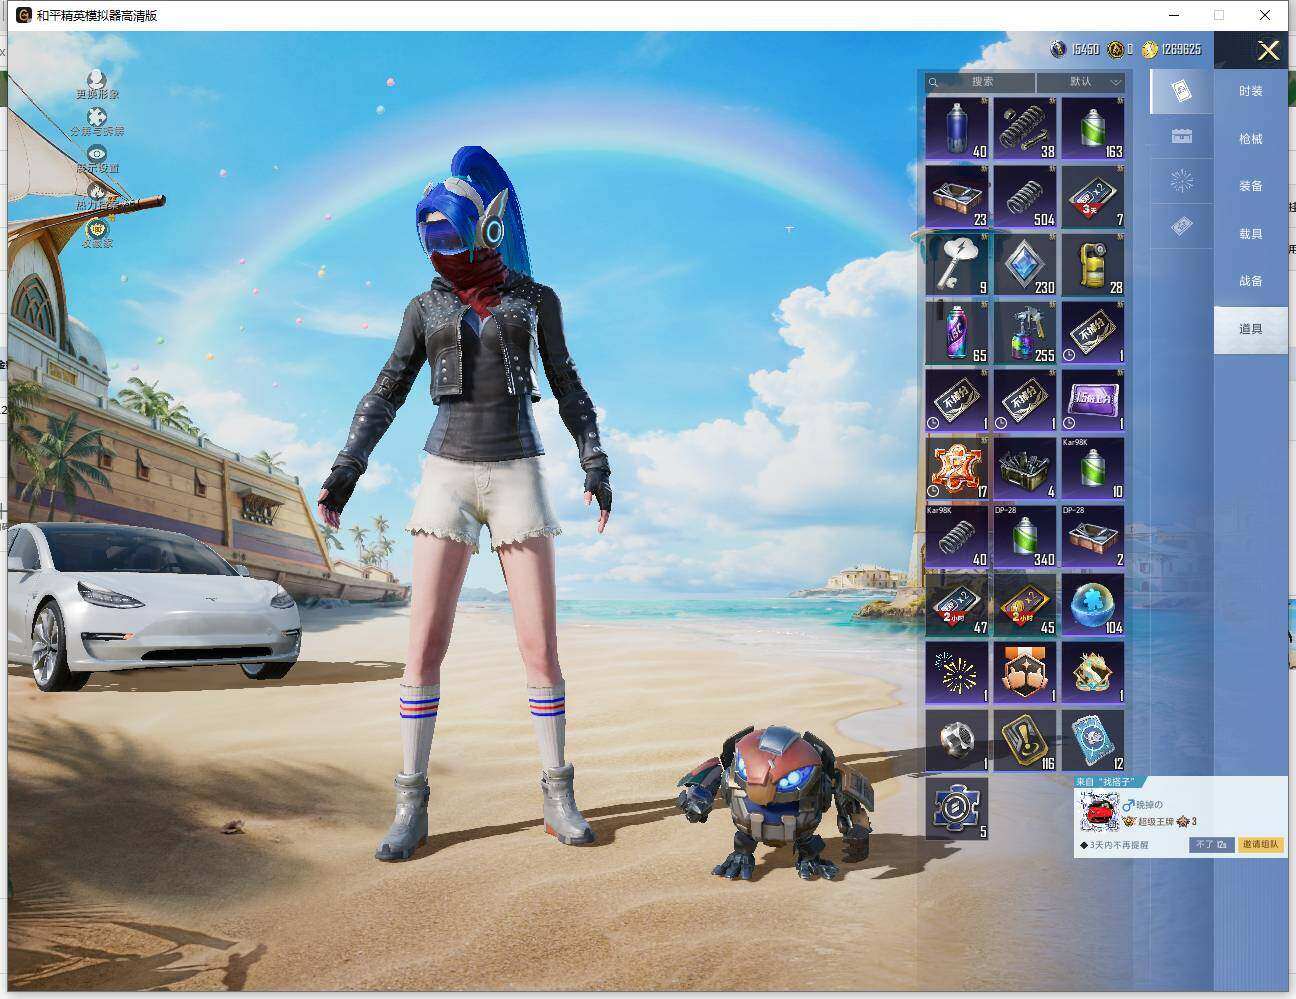The width and height of the screenshot is (1296, 999).
Task: Select the chest sub-category tab icon
Action: pos(1181,136)
